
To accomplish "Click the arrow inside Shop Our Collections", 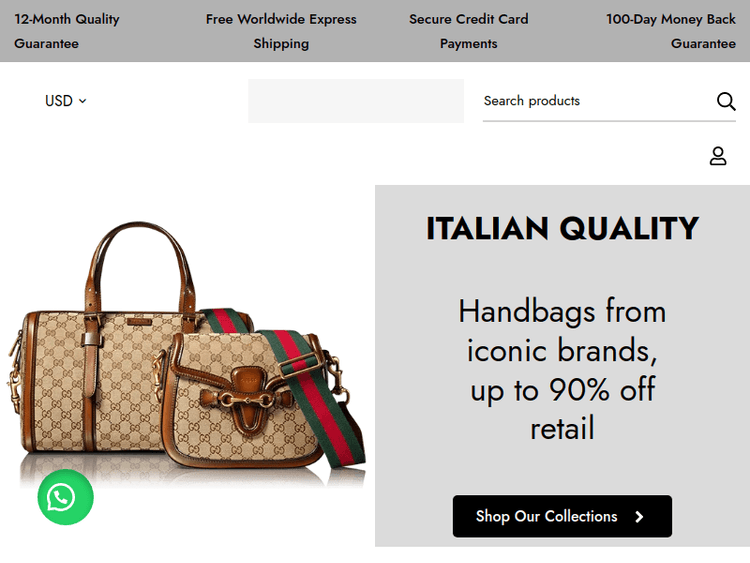I will pyautogui.click(x=639, y=517).
